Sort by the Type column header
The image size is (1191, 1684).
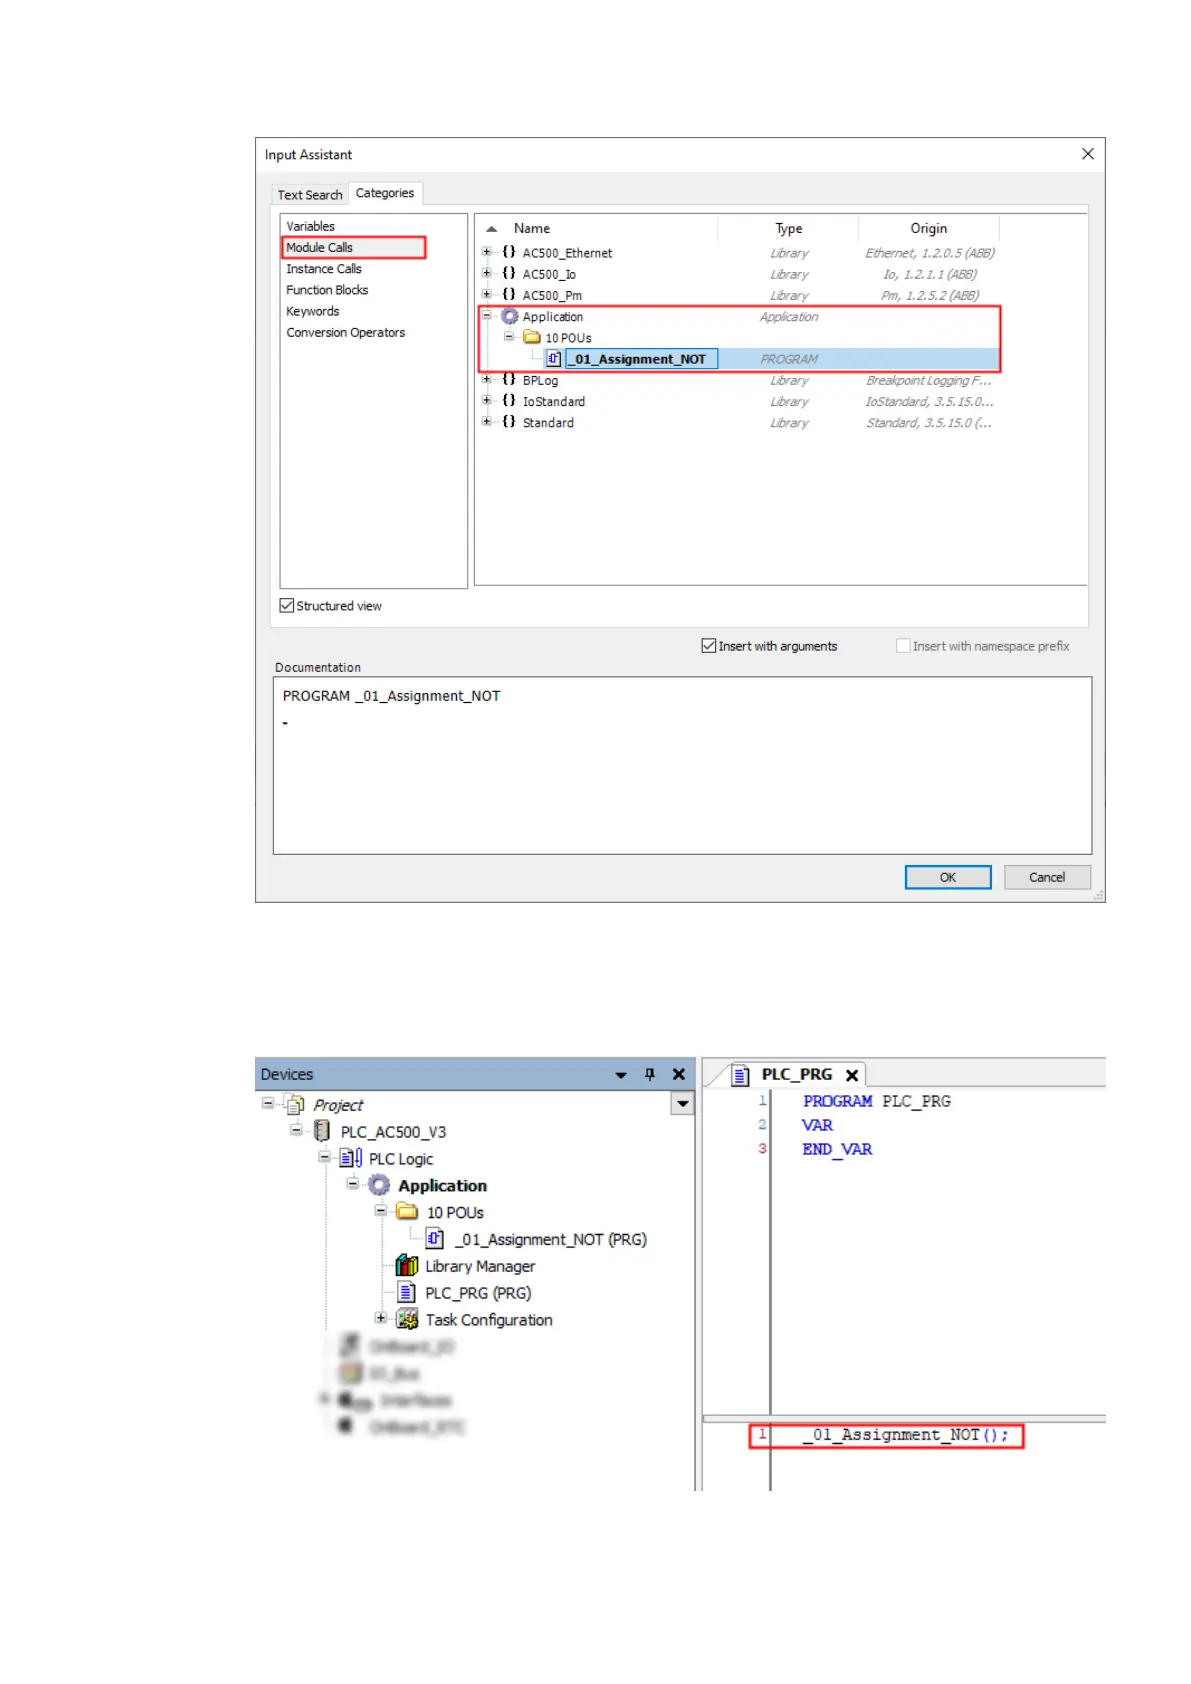788,228
